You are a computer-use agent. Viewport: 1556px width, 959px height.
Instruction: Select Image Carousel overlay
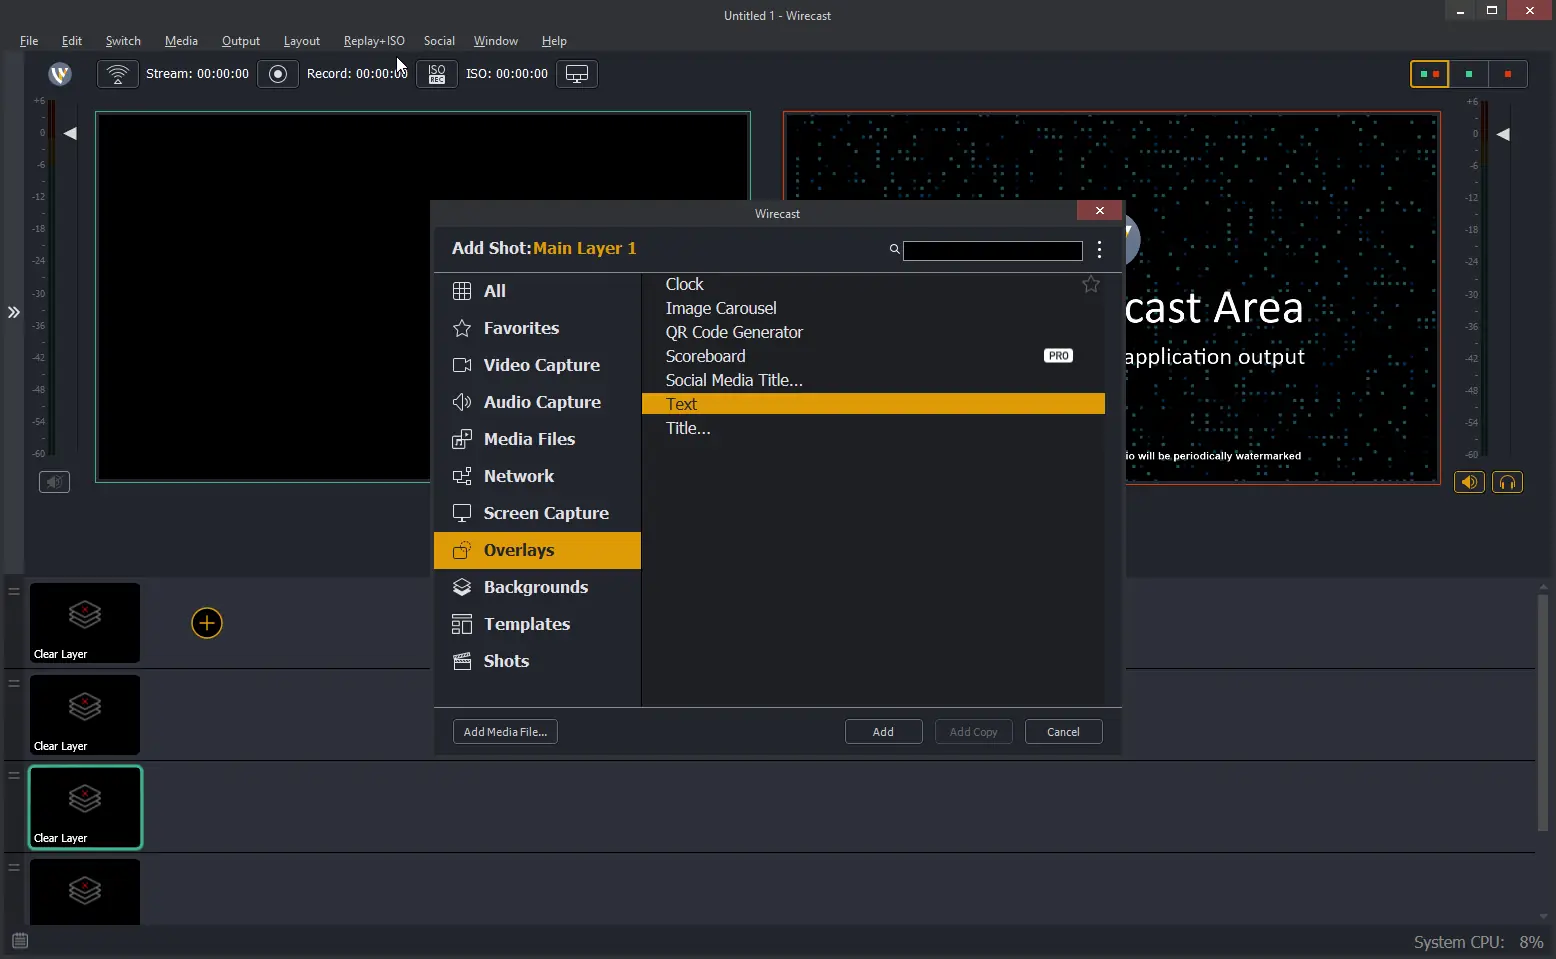873,308
